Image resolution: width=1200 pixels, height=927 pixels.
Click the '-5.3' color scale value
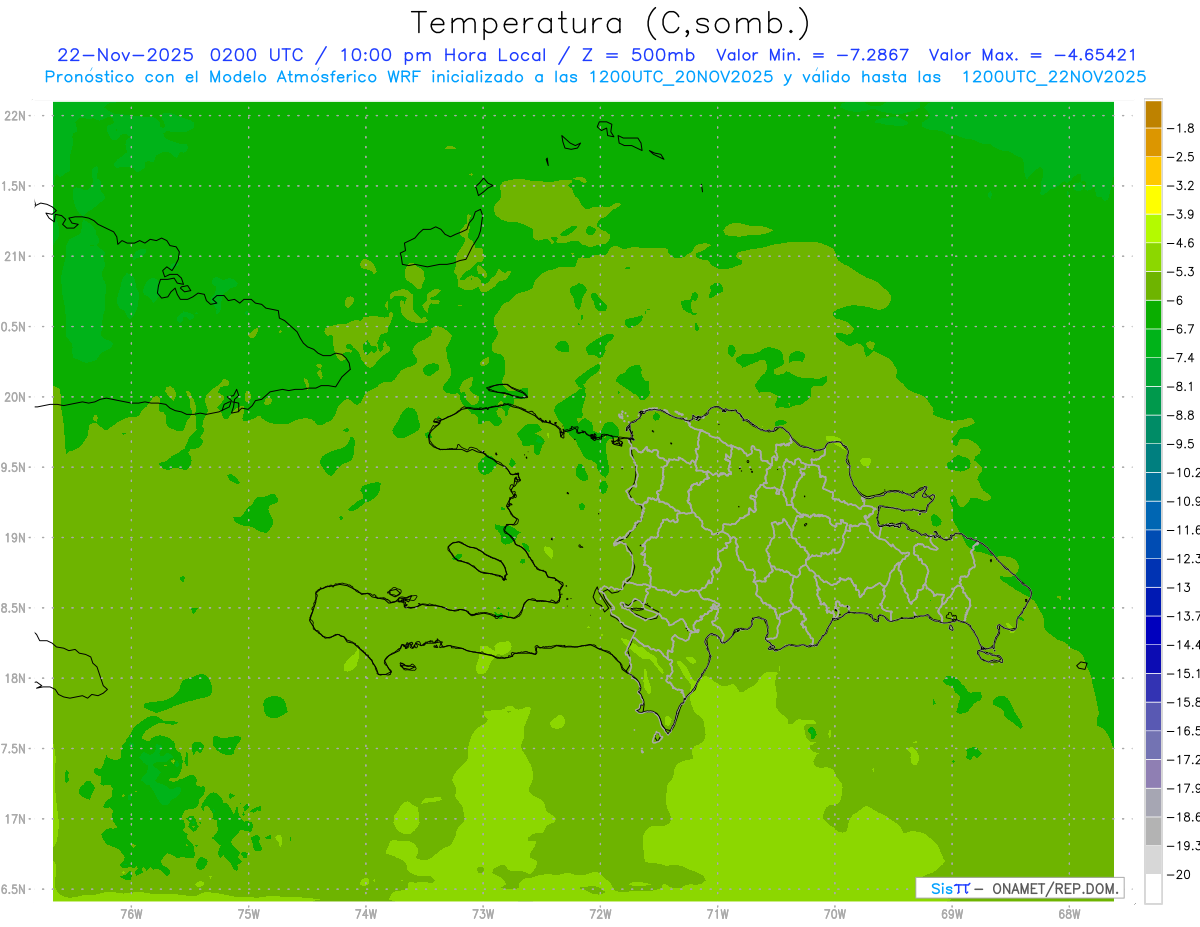tap(1181, 272)
